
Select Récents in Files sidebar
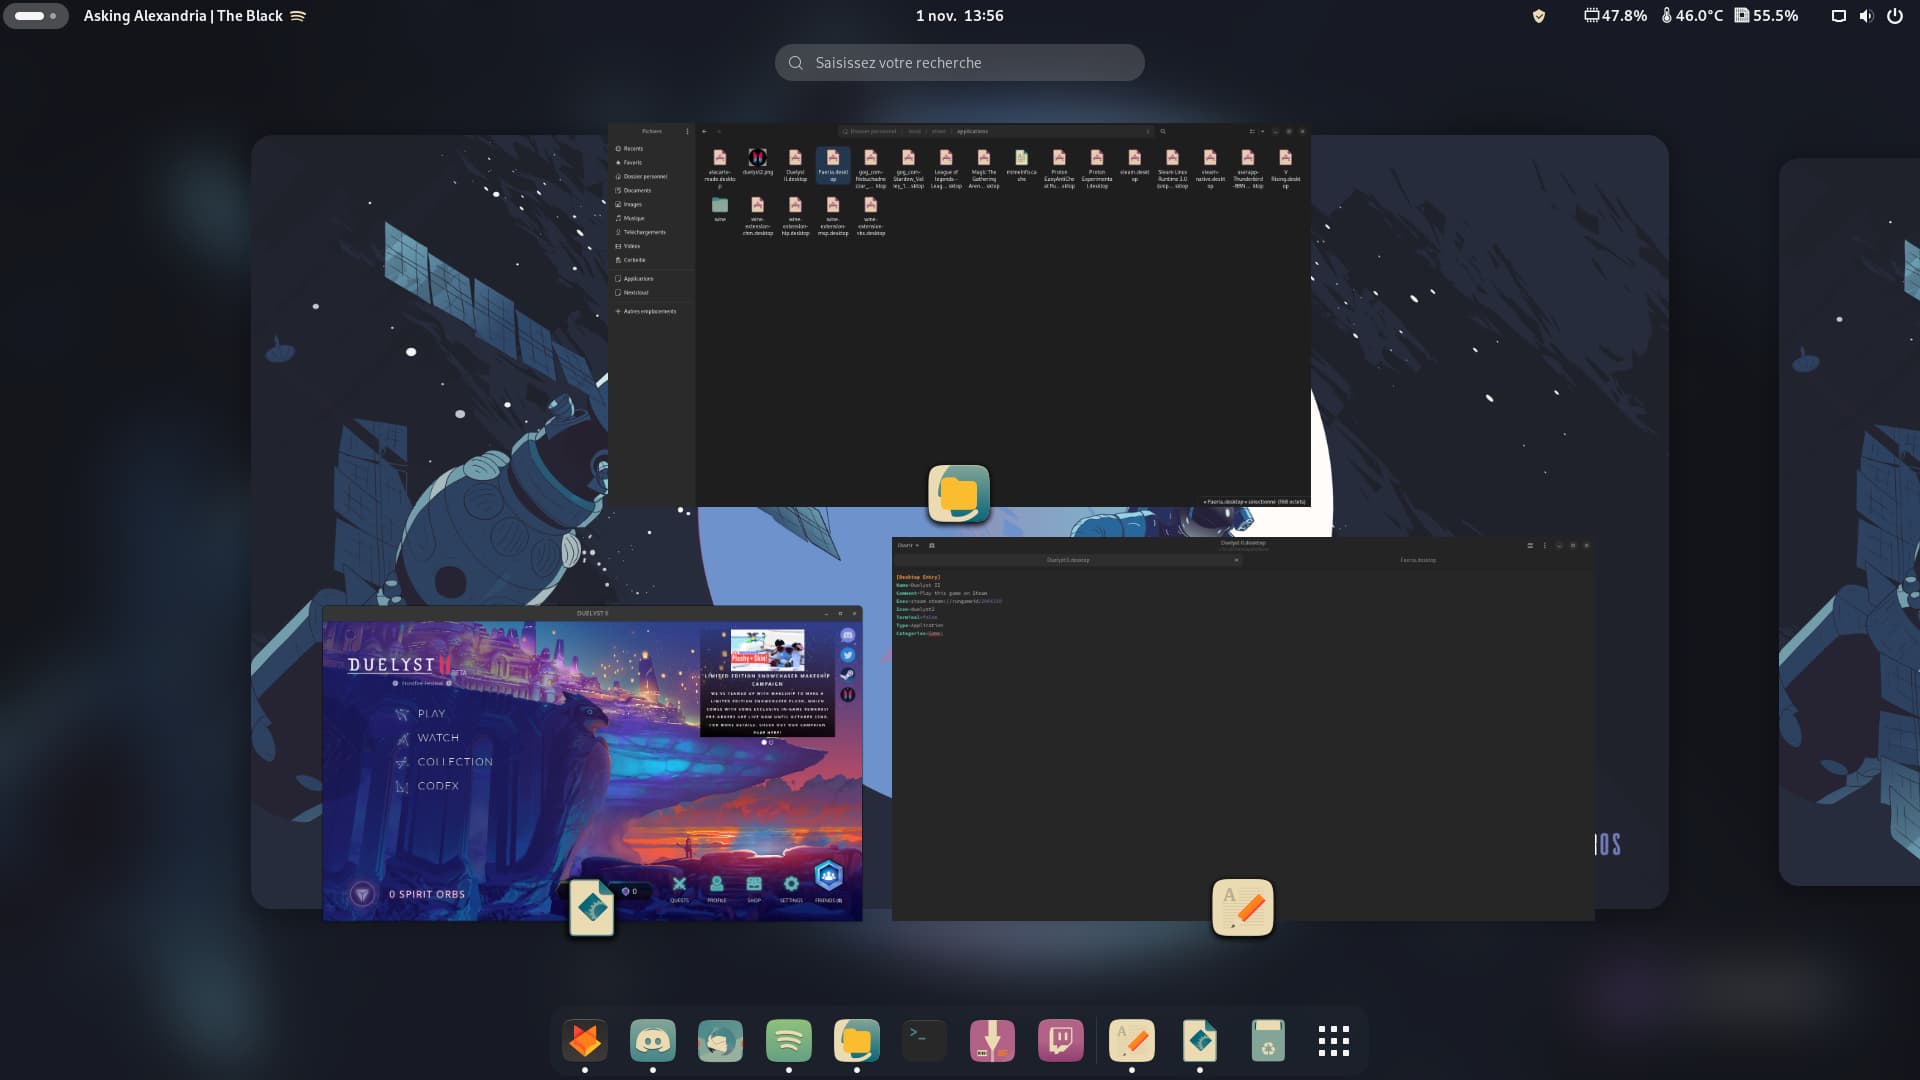coord(652,148)
